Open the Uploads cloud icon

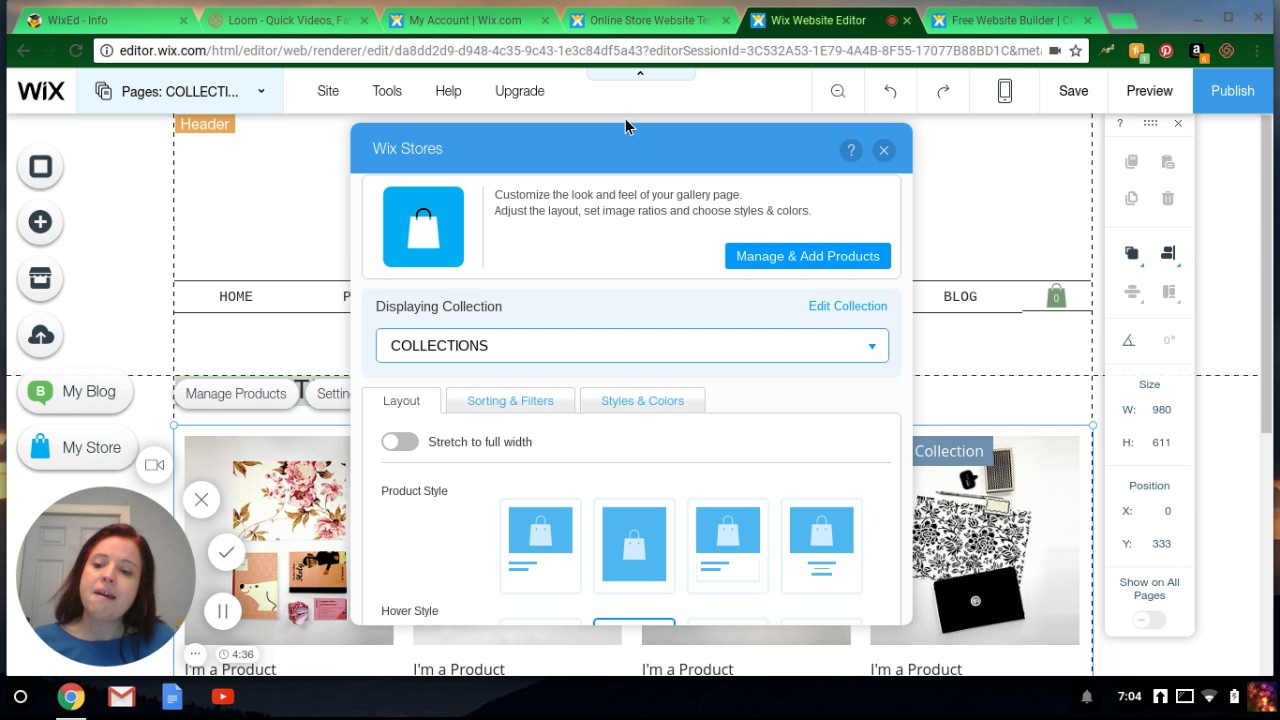pyautogui.click(x=40, y=336)
